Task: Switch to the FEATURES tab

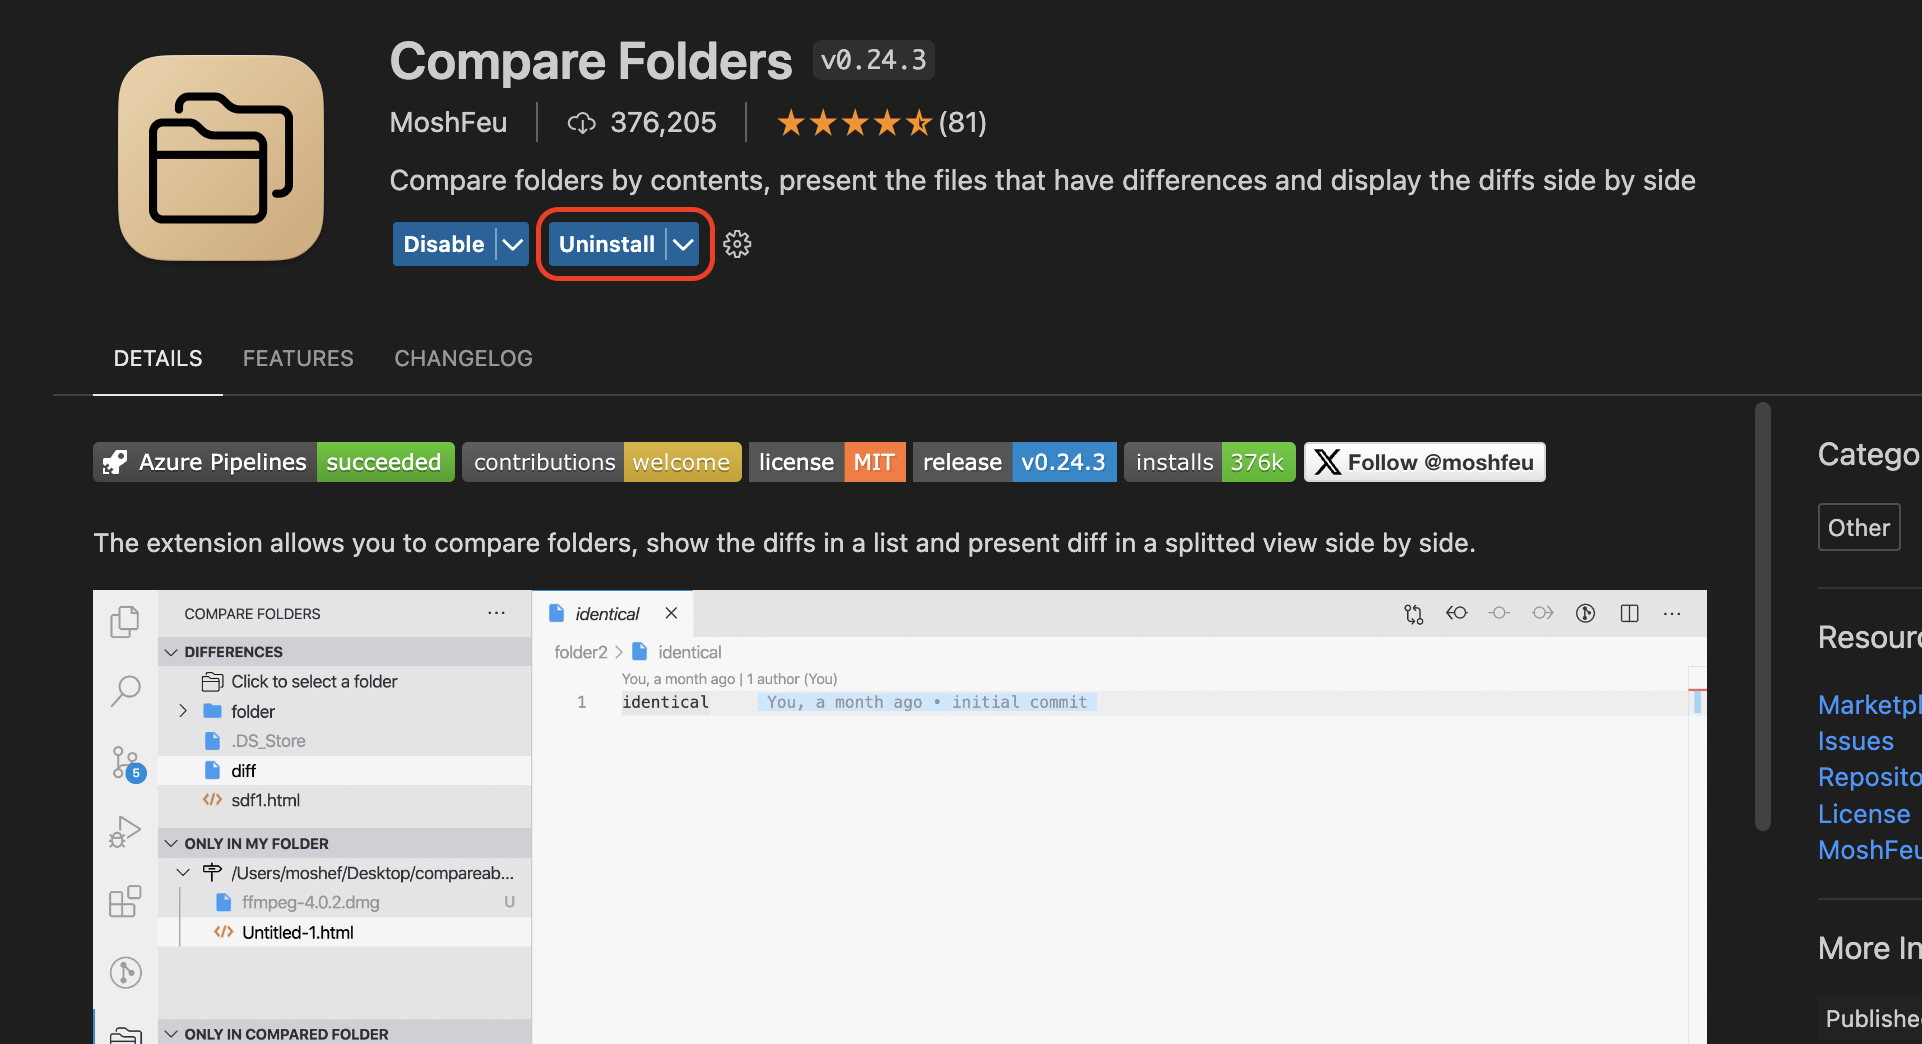Action: point(297,358)
